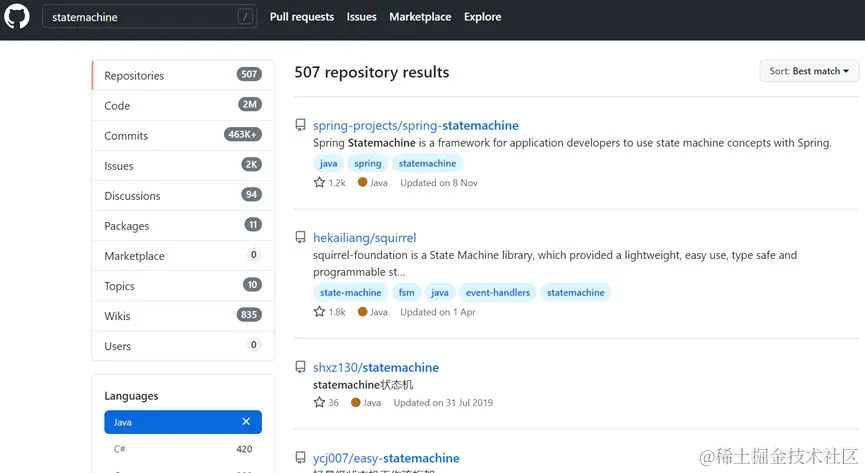
Task: Focus the statemachine search field
Action: click(x=140, y=17)
